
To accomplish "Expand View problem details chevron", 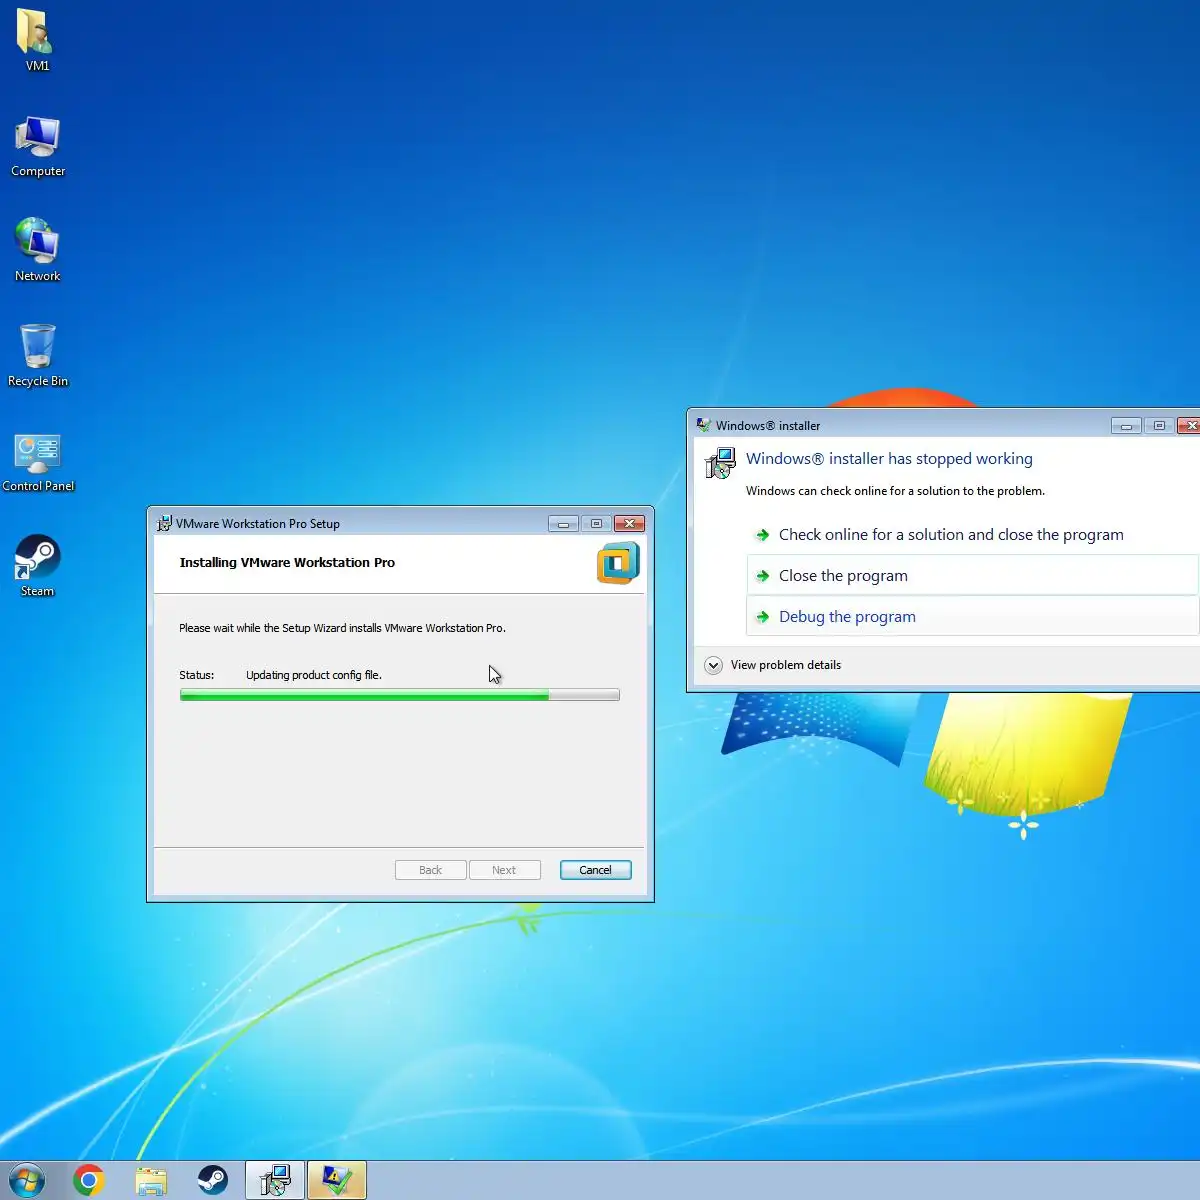I will pyautogui.click(x=713, y=665).
